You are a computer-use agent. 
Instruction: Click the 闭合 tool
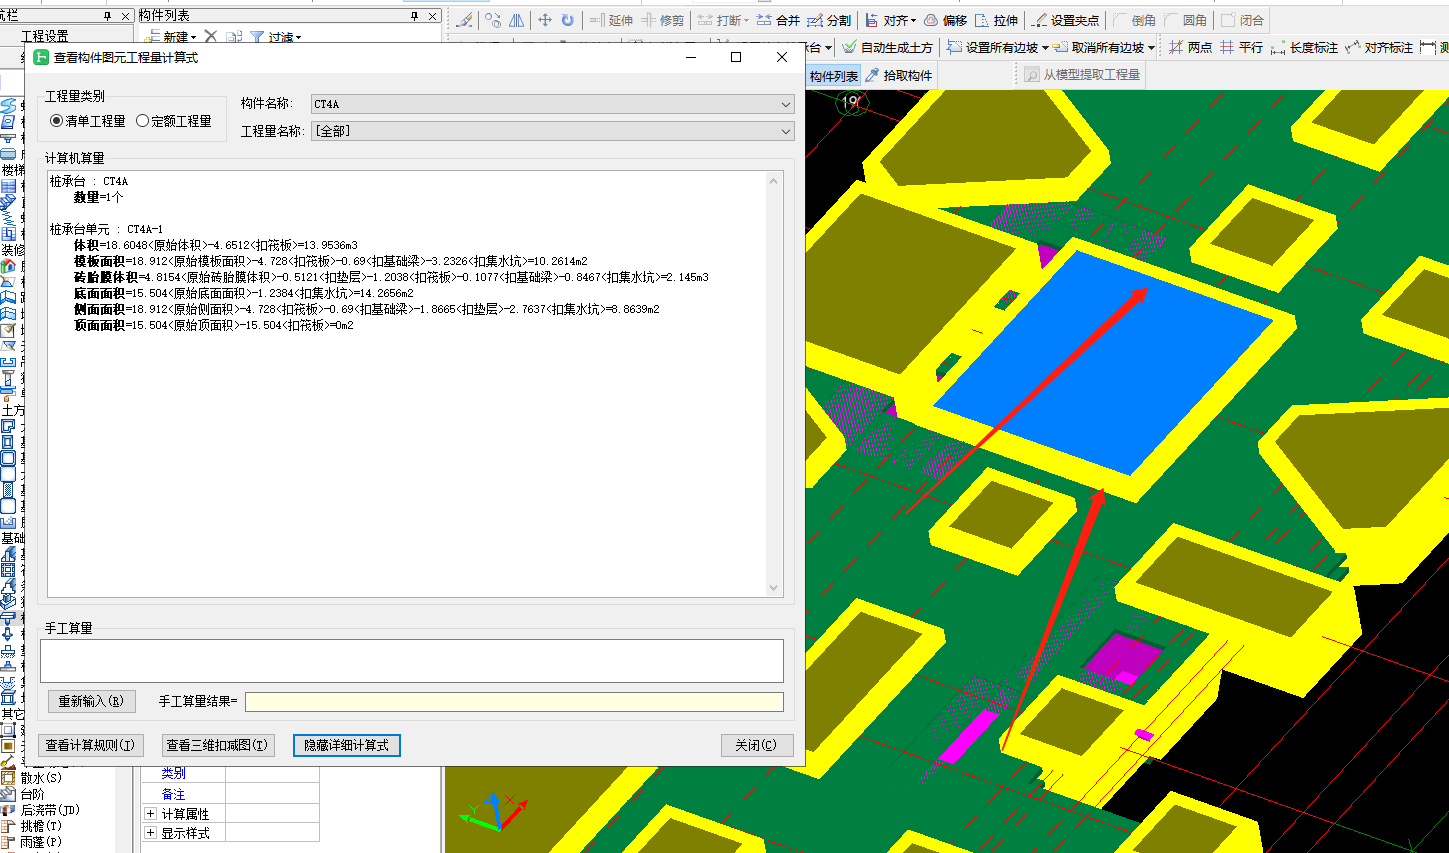[1242, 20]
